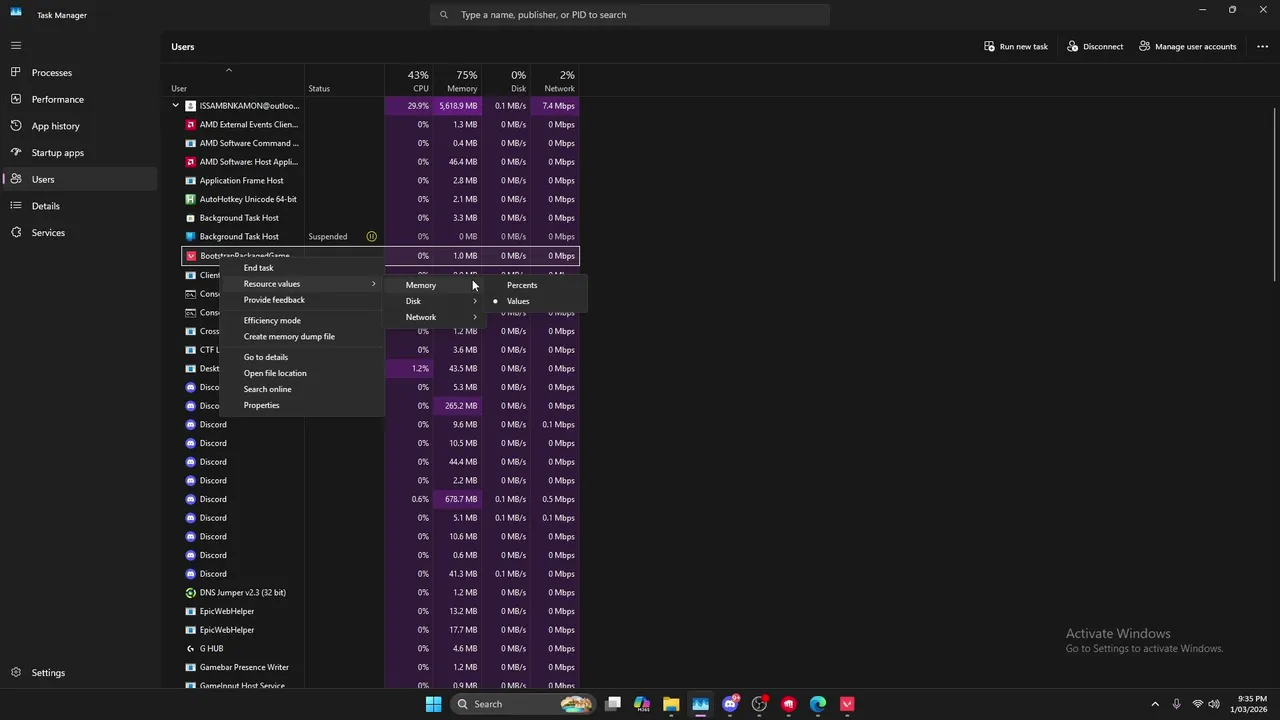The image size is (1280, 720).
Task: Click the Gamebar Presence Writer icon
Action: [191, 667]
